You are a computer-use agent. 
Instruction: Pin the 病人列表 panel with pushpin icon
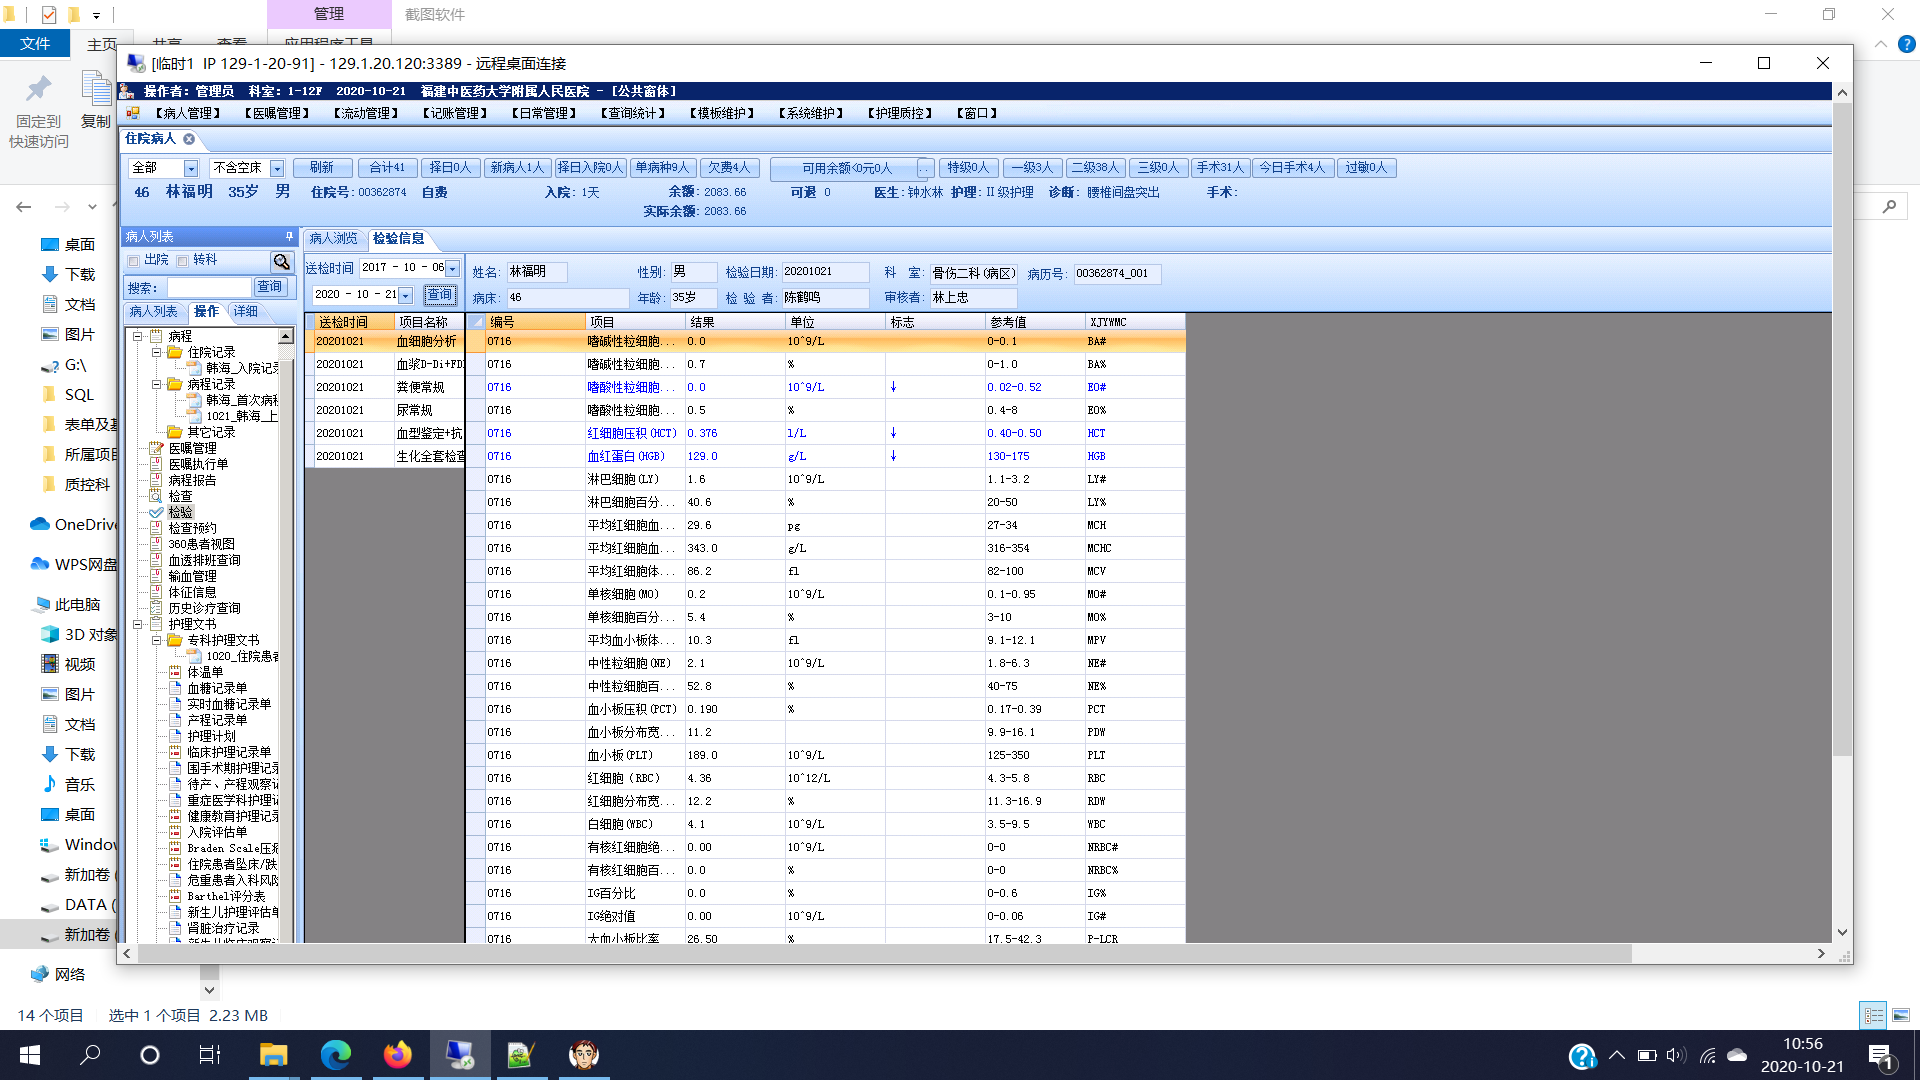(289, 237)
